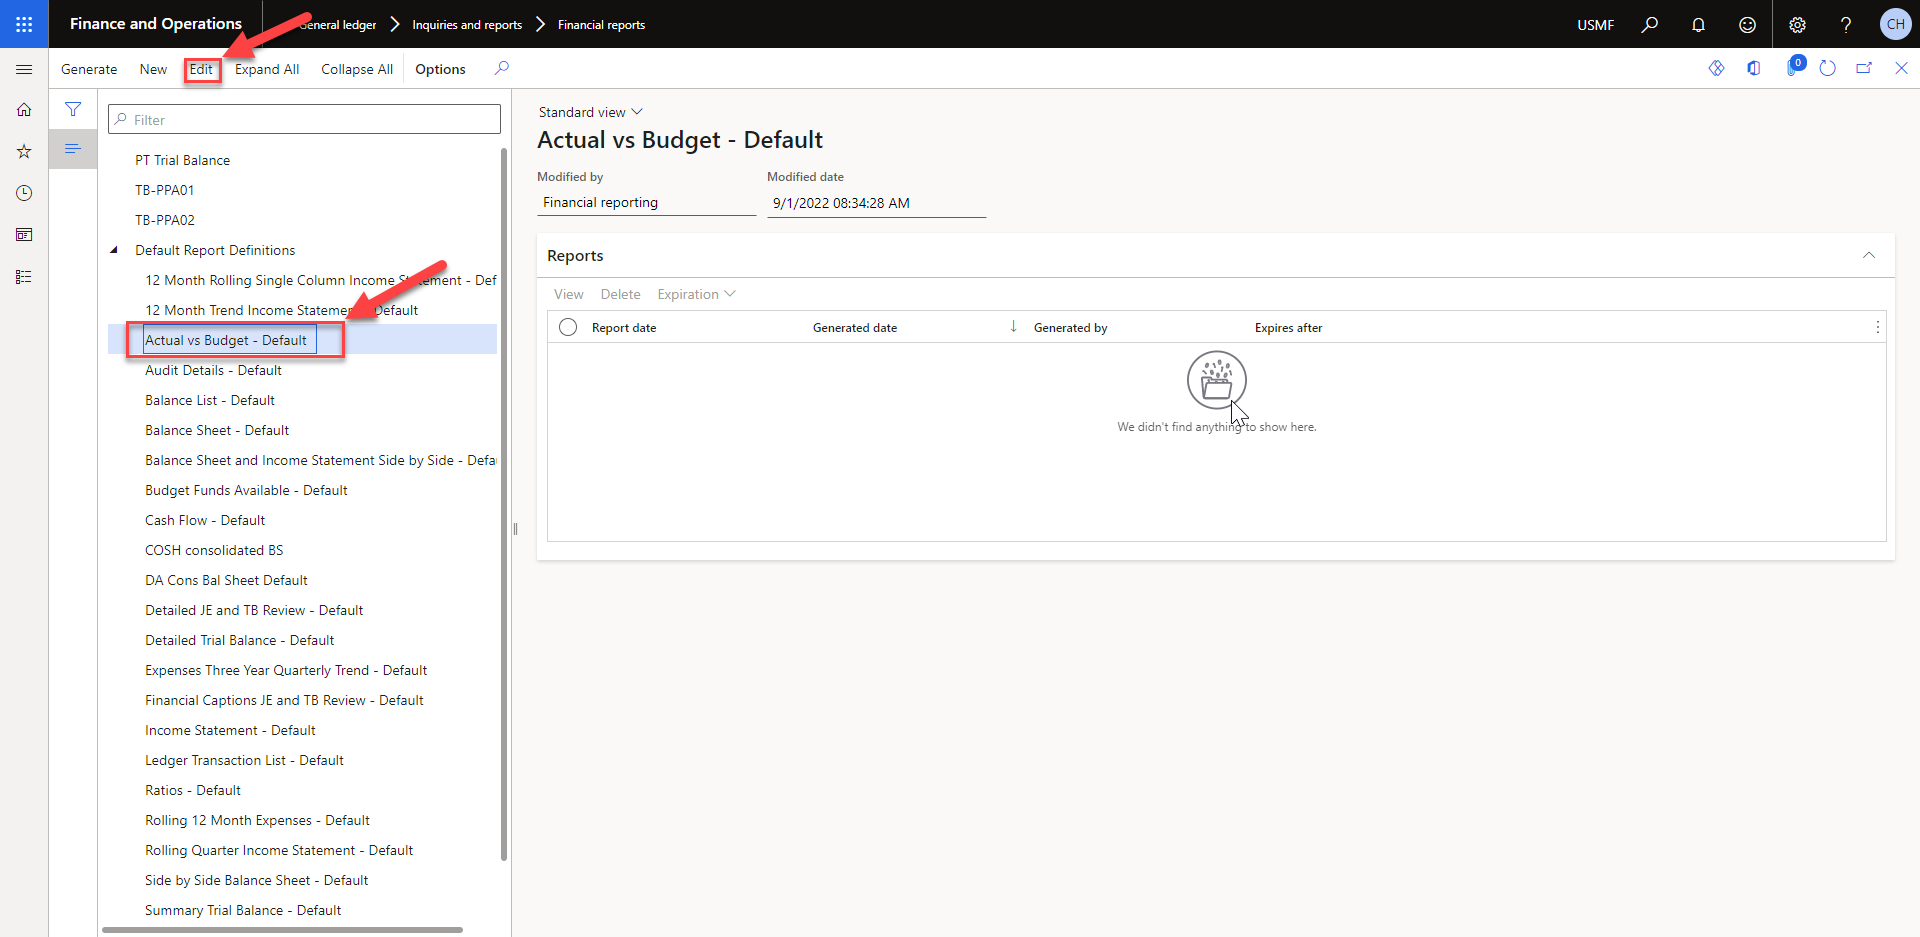The image size is (1920, 937).
Task: Open Workspaces icon in left sidebar
Action: tap(24, 235)
